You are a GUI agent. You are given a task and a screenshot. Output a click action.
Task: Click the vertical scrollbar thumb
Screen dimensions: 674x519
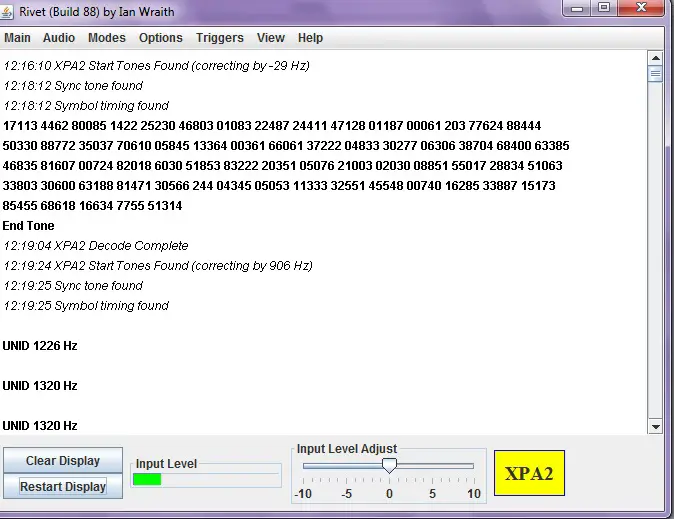click(656, 74)
